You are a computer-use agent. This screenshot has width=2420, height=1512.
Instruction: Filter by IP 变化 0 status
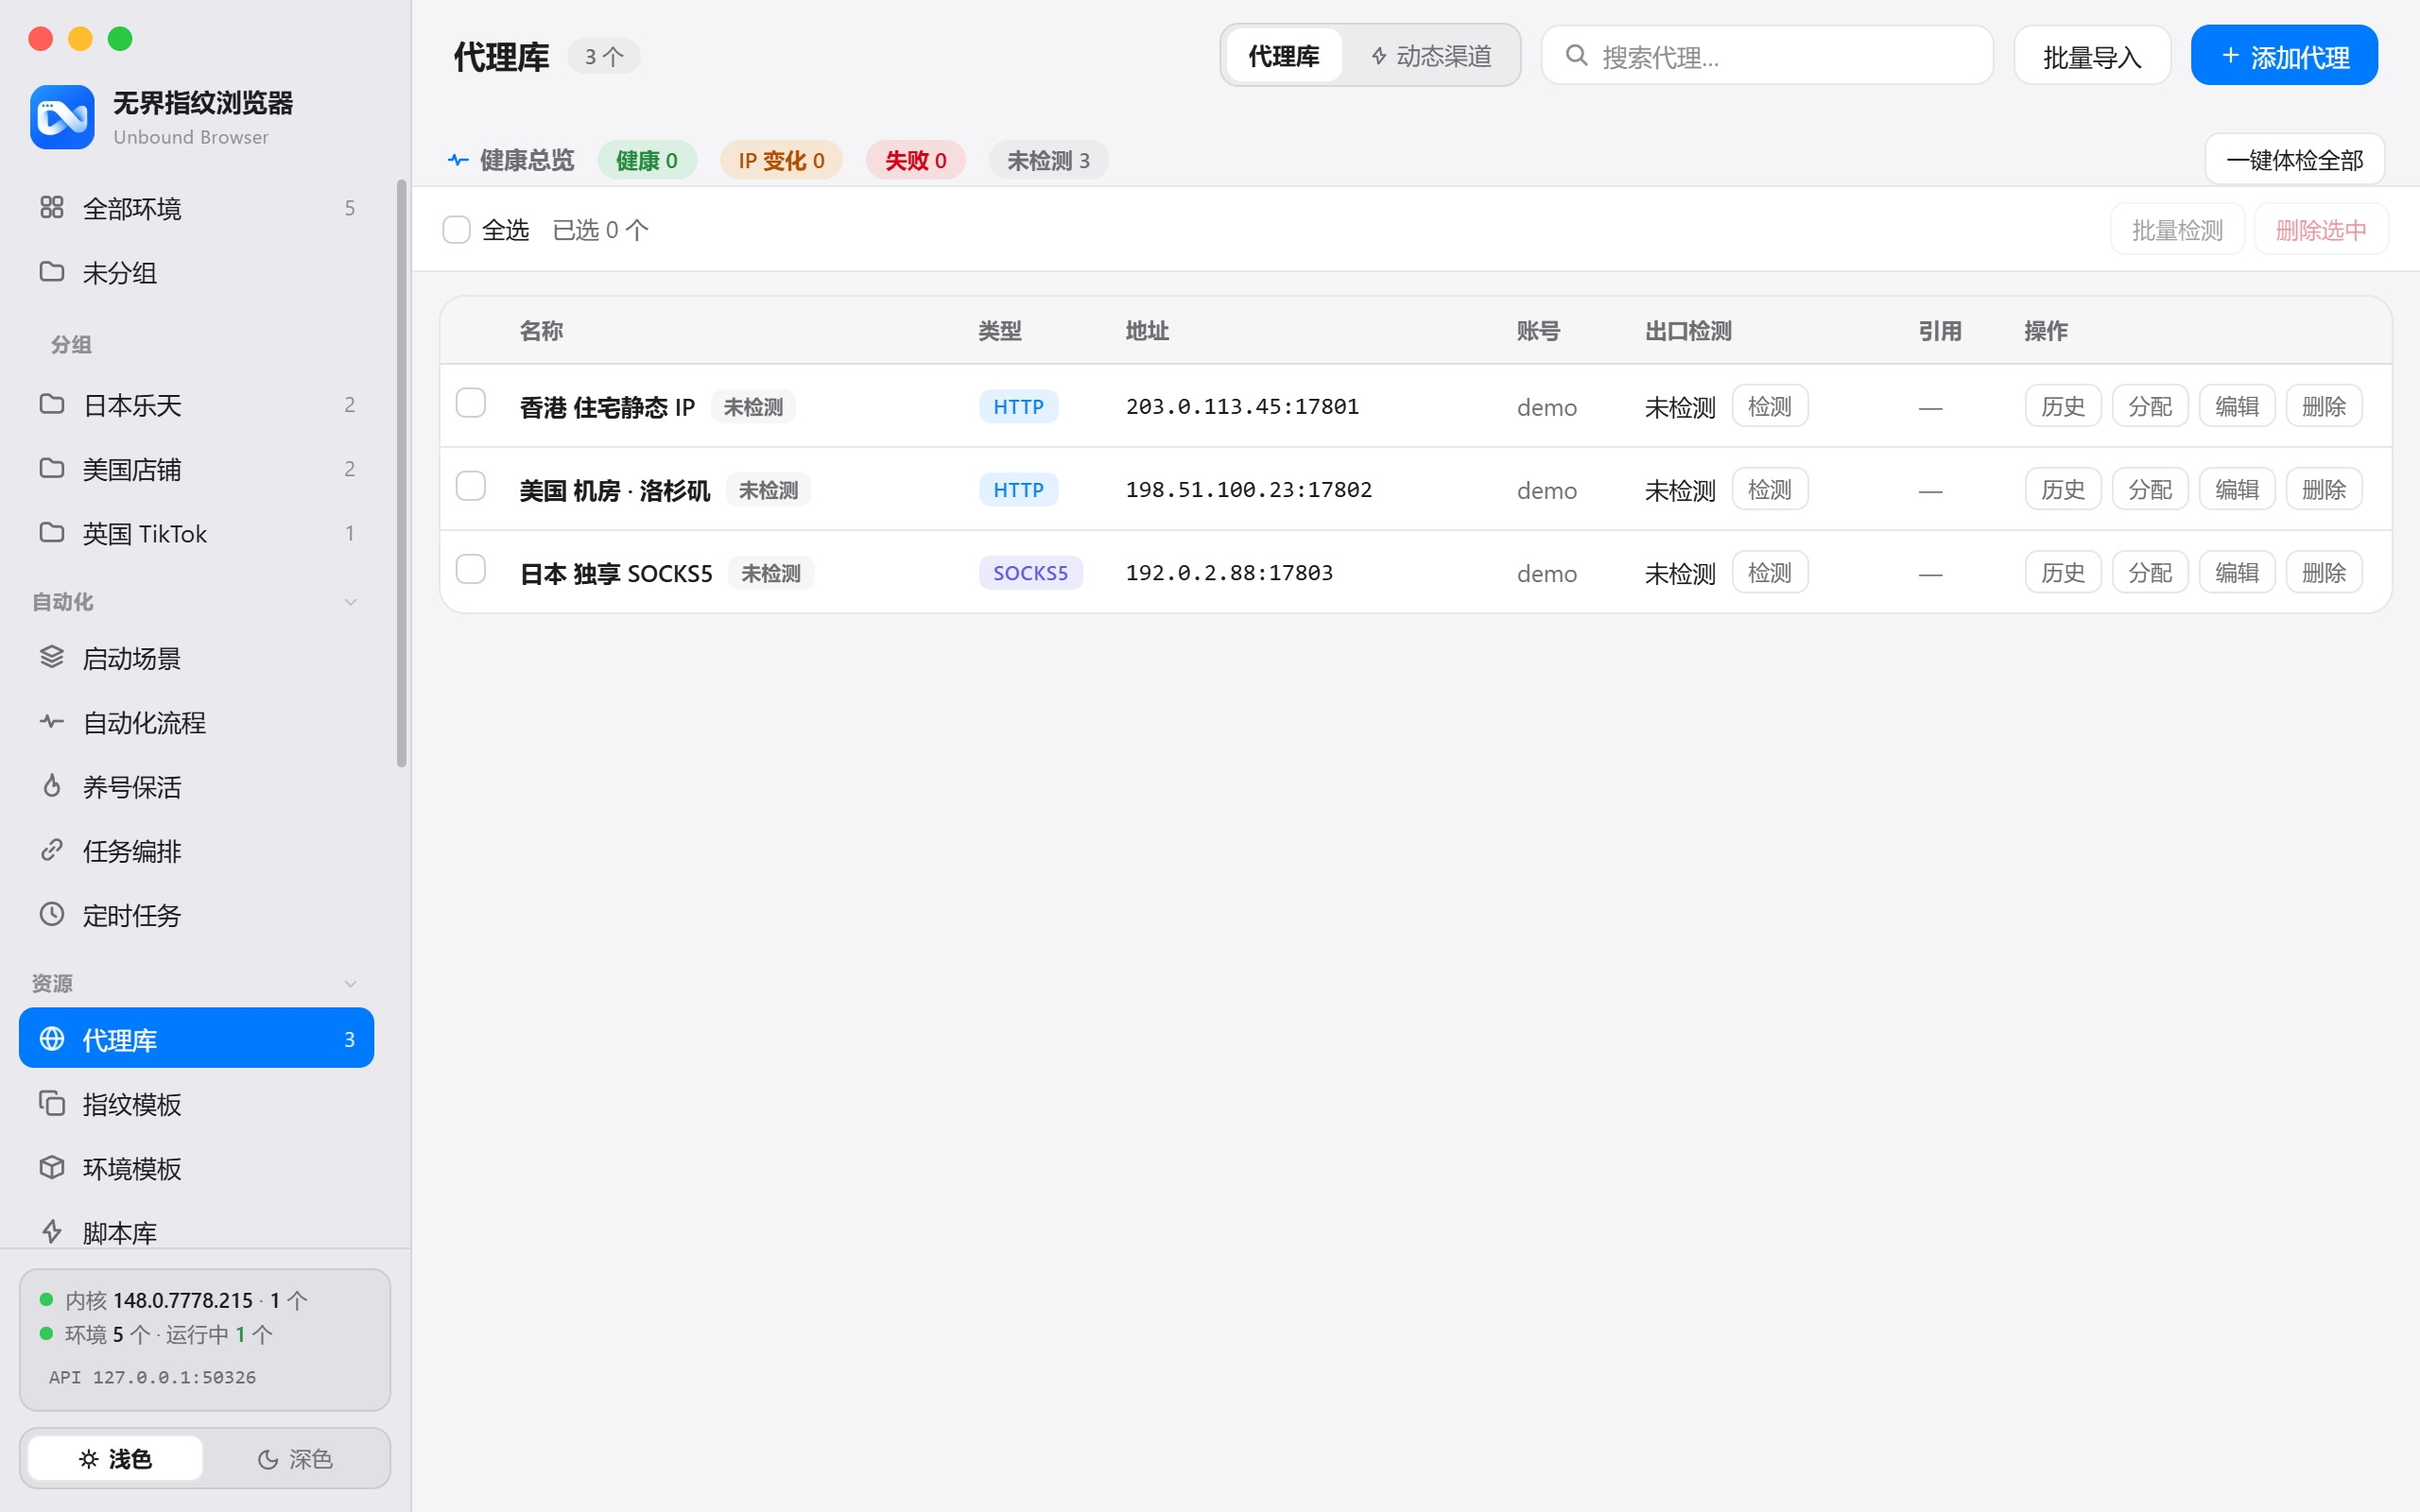coord(781,160)
